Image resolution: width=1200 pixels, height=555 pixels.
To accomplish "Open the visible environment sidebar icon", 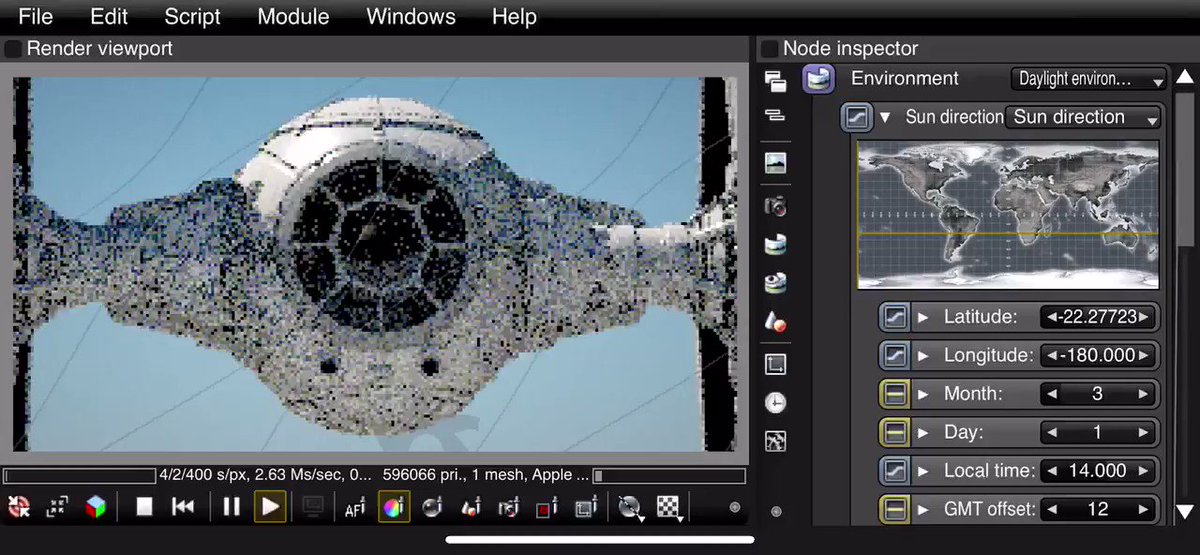I will [775, 284].
